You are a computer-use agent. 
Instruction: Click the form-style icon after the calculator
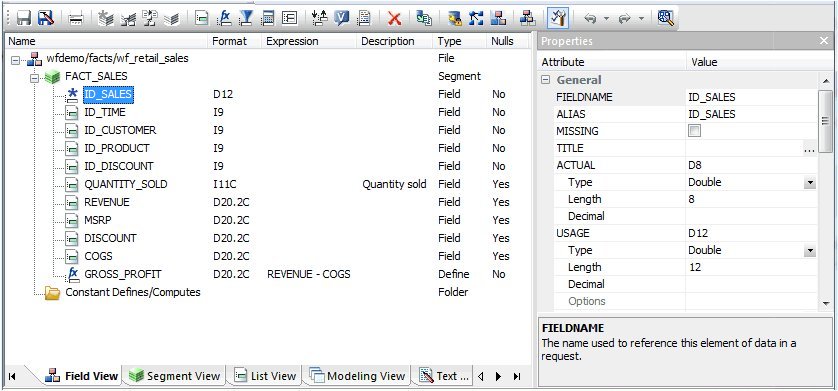(x=289, y=19)
